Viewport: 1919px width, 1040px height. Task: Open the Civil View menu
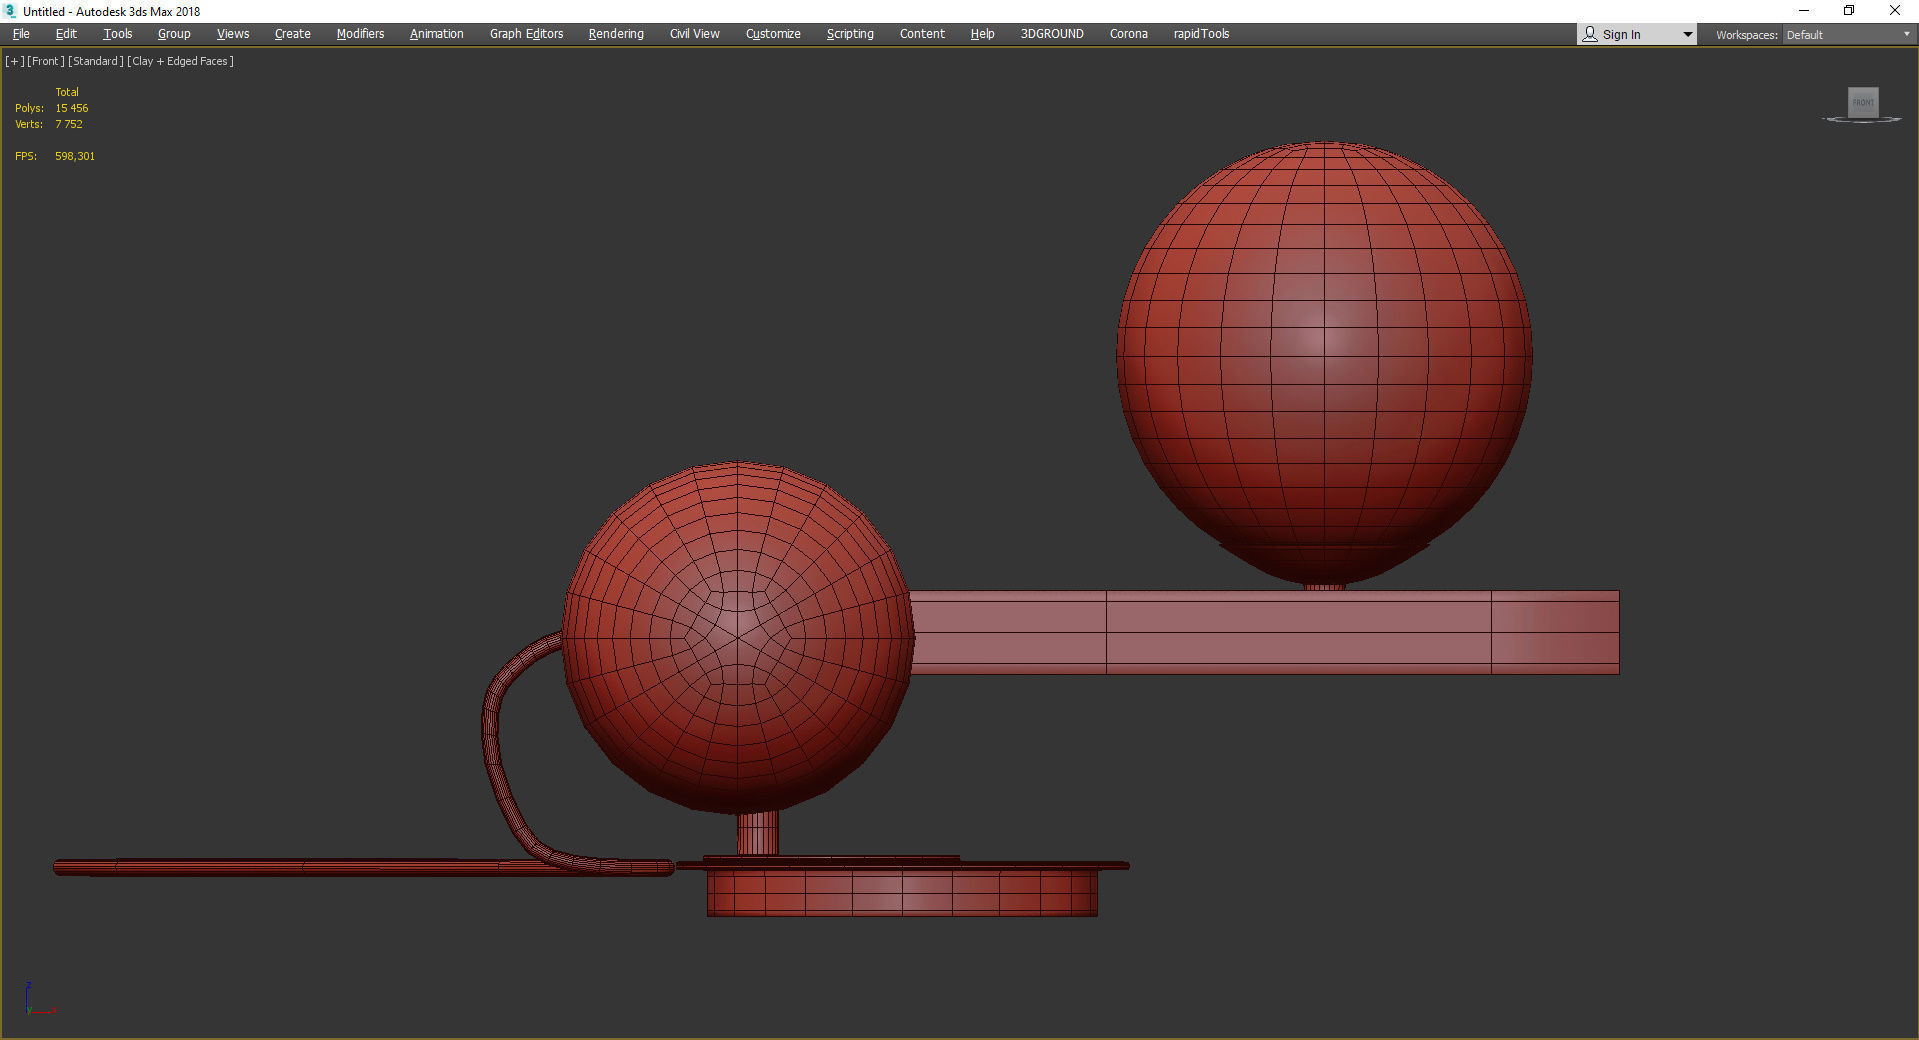pyautogui.click(x=695, y=34)
